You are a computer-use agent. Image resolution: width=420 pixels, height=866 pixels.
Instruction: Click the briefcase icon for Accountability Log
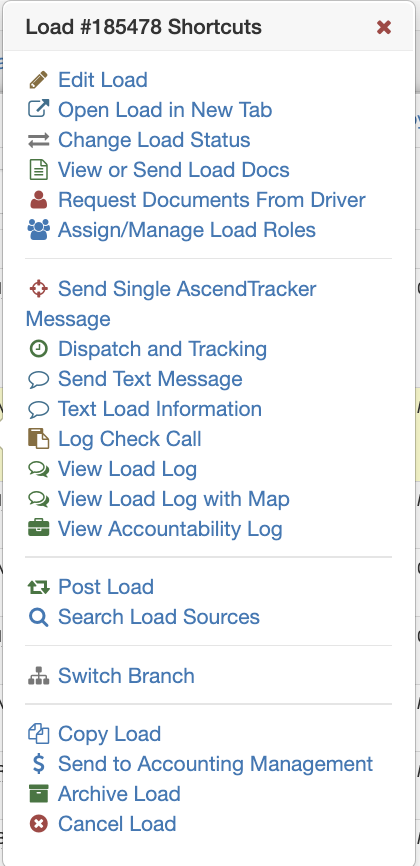point(38,529)
